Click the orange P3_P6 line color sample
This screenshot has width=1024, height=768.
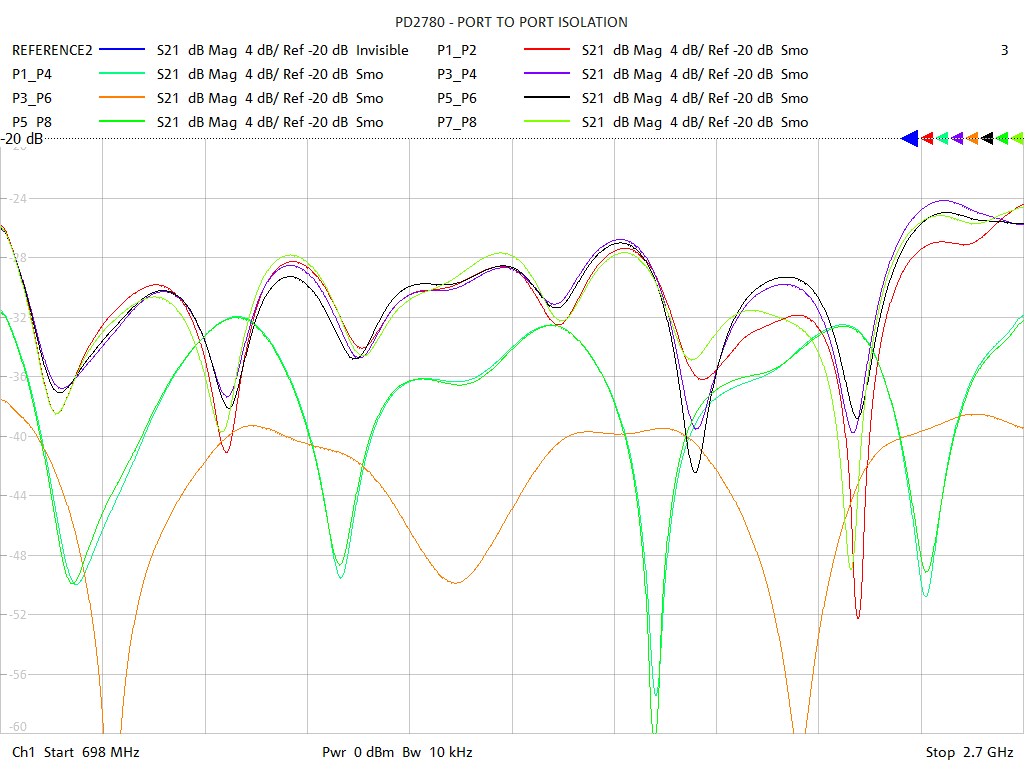pyautogui.click(x=122, y=98)
